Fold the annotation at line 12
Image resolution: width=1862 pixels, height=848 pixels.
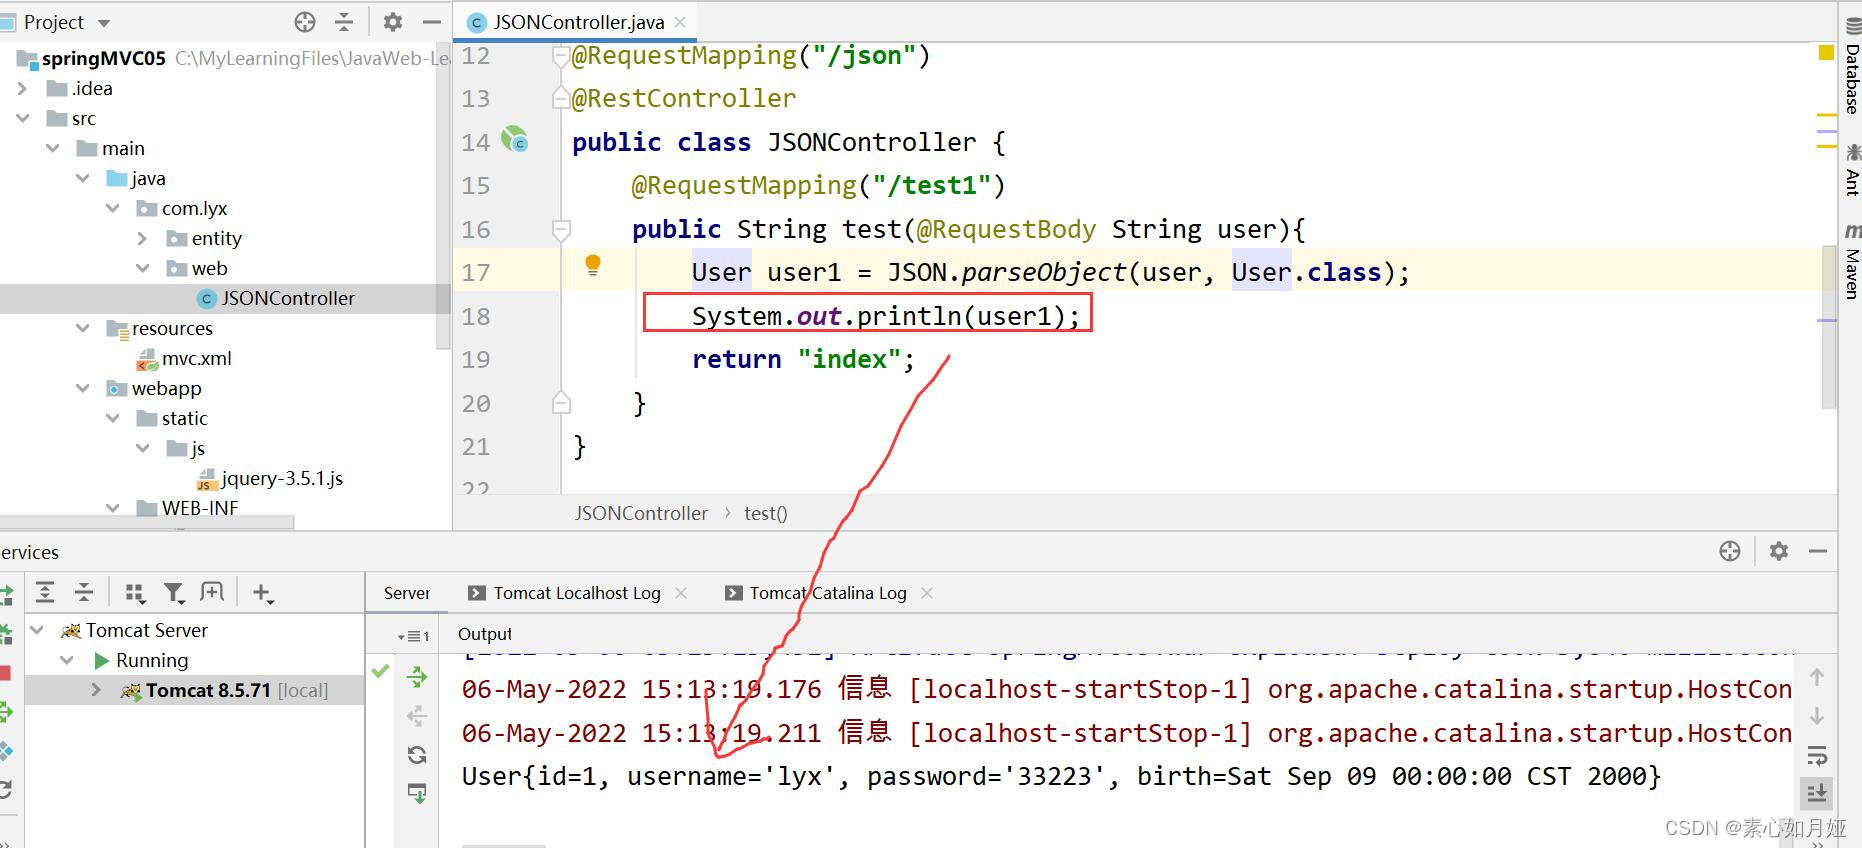point(561,56)
